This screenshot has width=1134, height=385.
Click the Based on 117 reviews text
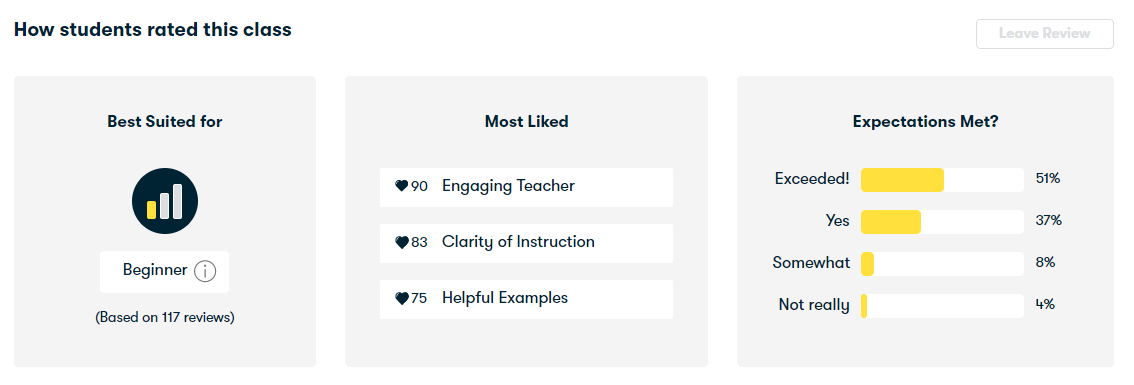(165, 317)
